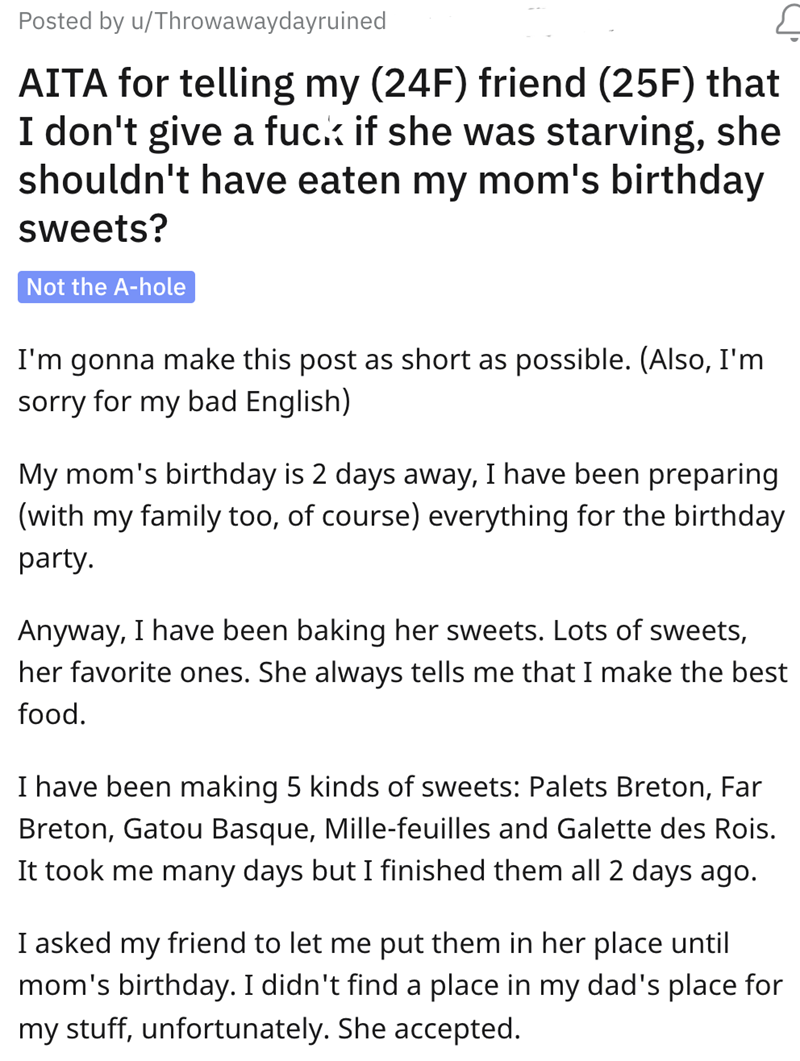Click paragraph starting 'I asked my friend'
Viewport: 800px width, 1061px height.
(400, 985)
